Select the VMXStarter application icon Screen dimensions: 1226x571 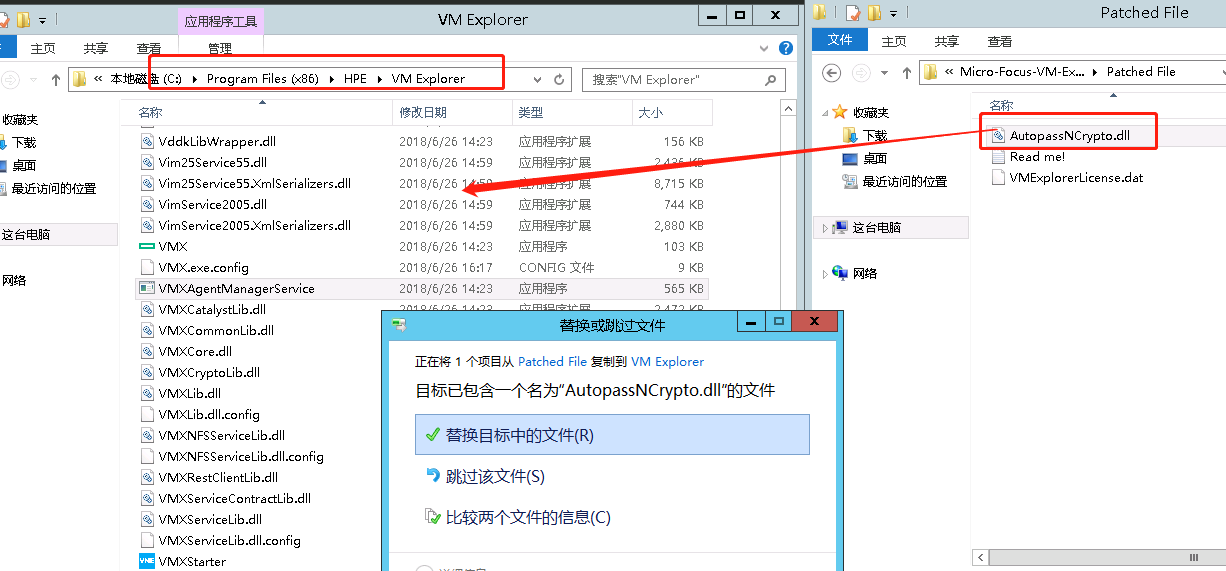point(147,562)
